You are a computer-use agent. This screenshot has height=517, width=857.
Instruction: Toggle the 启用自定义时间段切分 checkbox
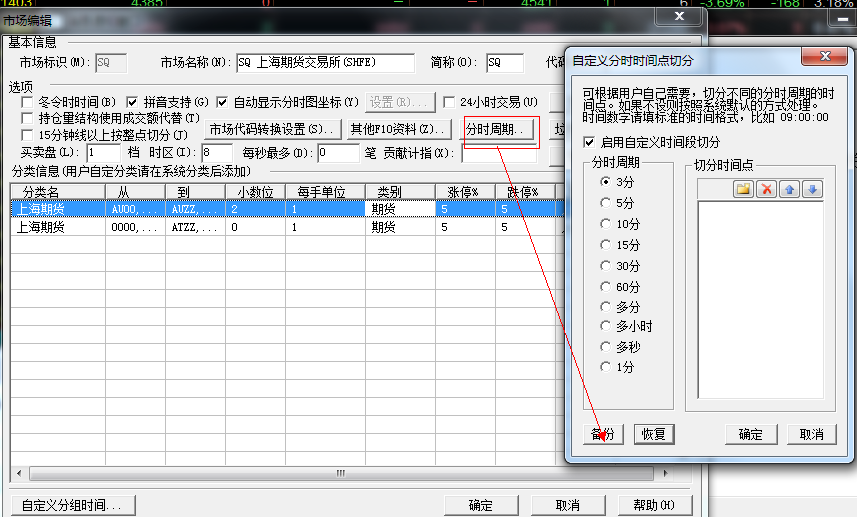tap(591, 142)
